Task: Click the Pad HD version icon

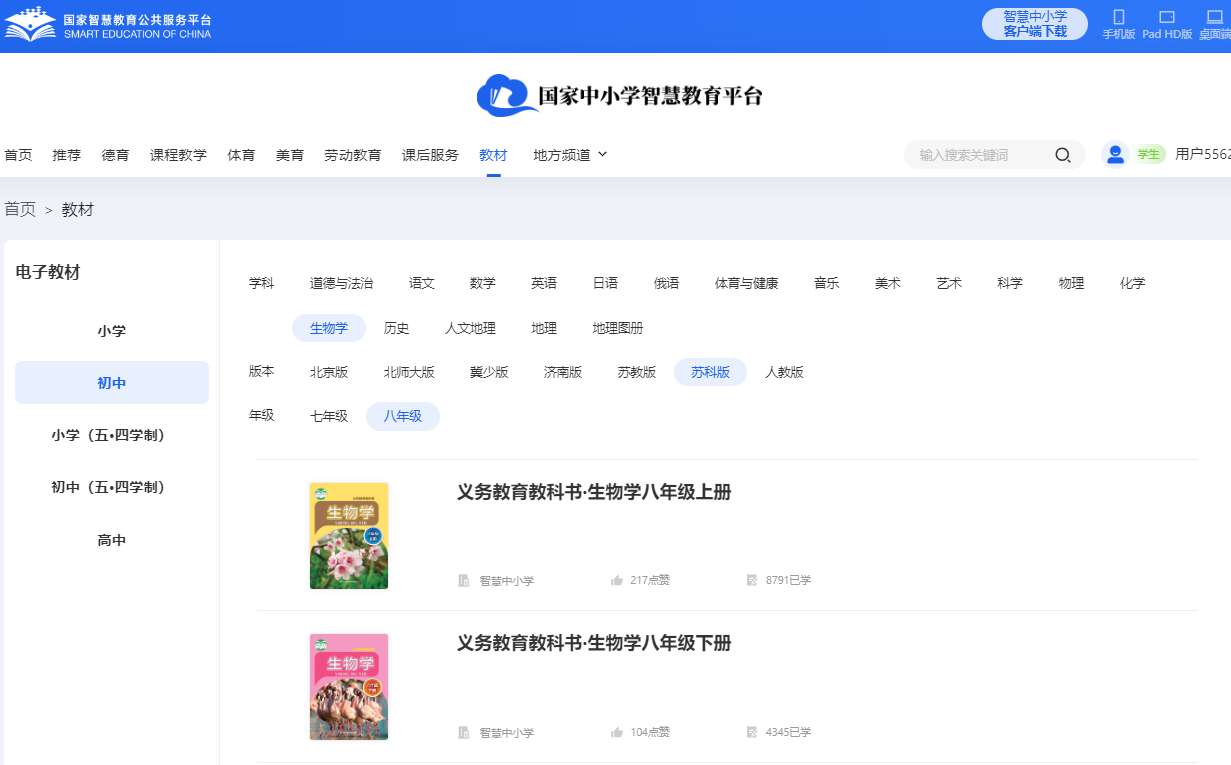Action: click(1166, 17)
